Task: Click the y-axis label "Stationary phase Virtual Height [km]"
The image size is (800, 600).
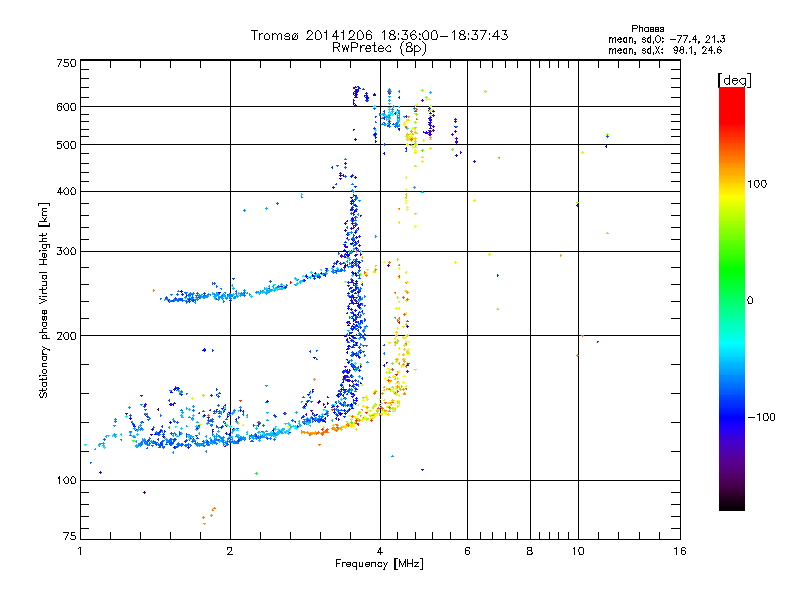Action: pos(44,300)
